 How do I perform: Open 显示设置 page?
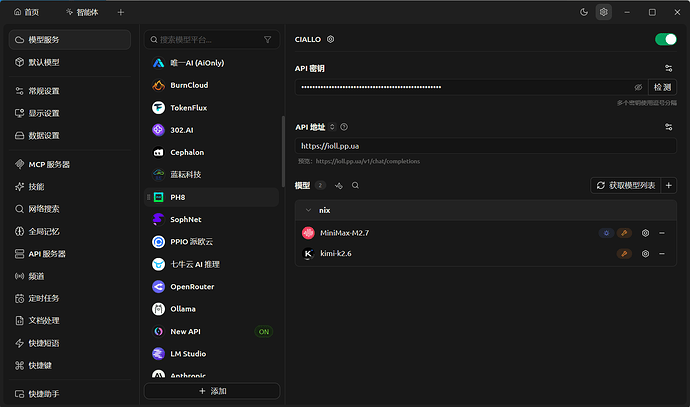click(70, 113)
